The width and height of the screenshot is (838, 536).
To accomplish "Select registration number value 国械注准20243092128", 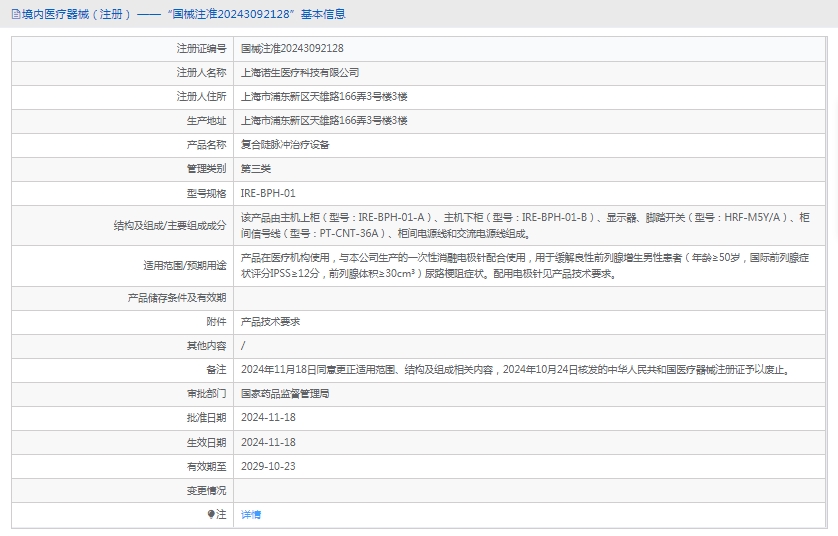I will (292, 48).
